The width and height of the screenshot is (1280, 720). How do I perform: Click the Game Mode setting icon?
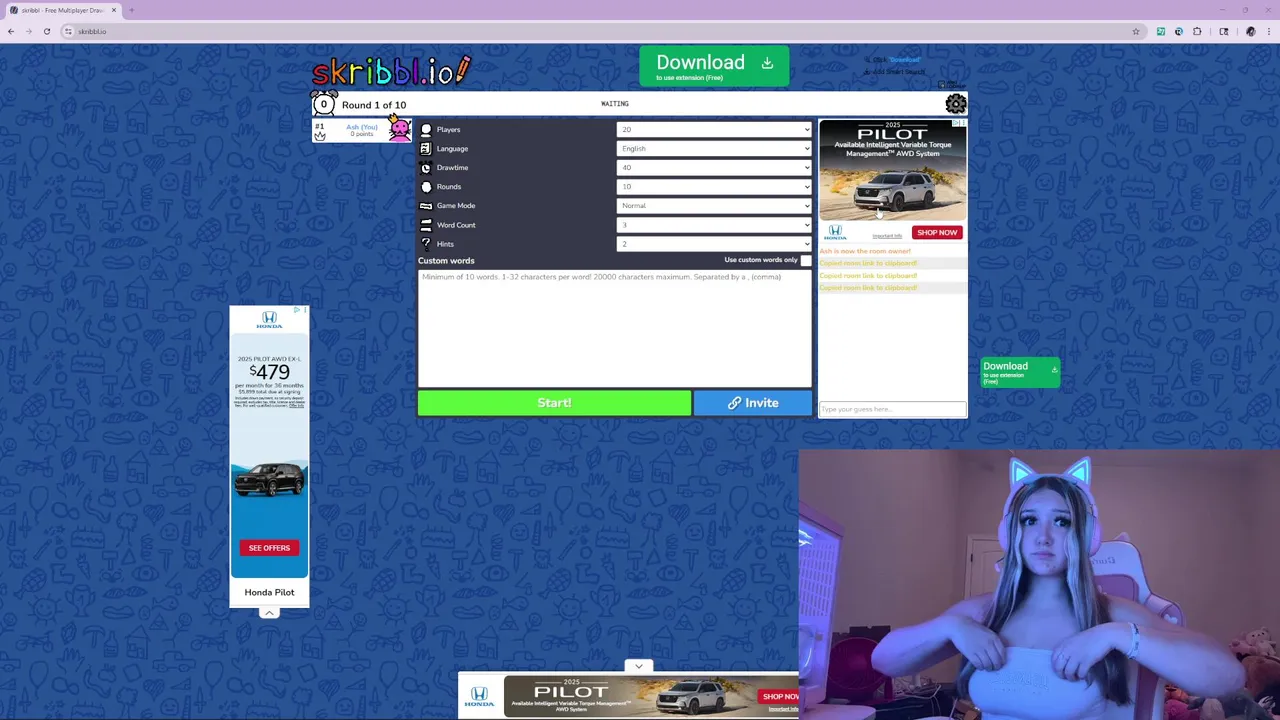426,206
